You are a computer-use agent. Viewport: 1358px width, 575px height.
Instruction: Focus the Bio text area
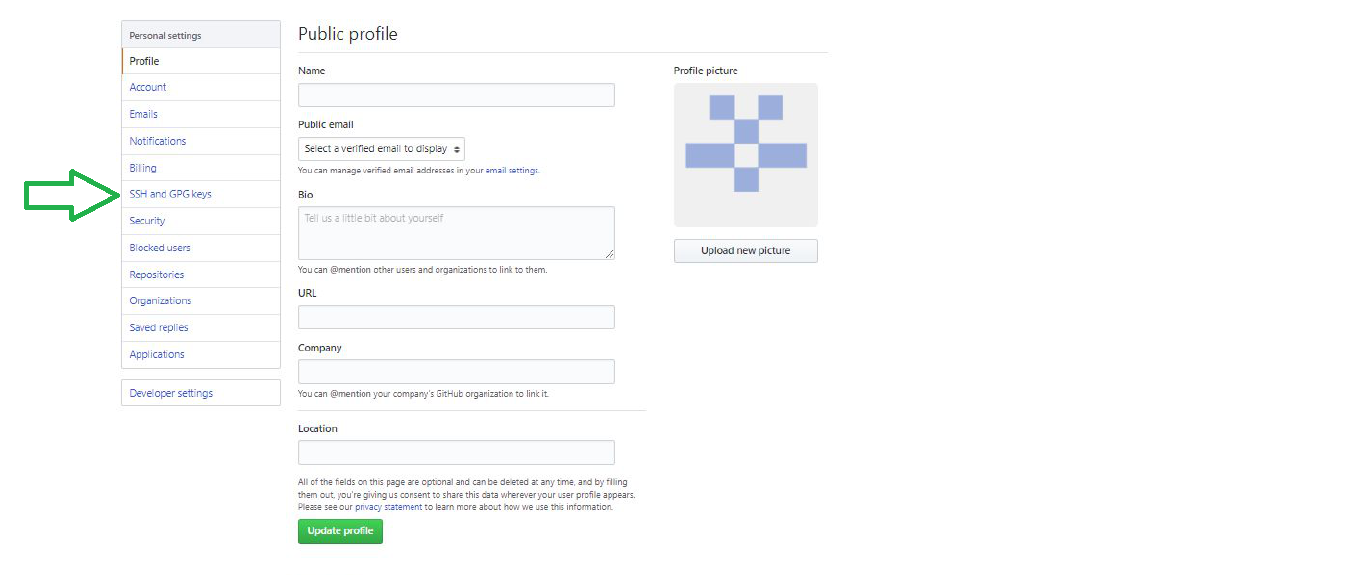456,233
